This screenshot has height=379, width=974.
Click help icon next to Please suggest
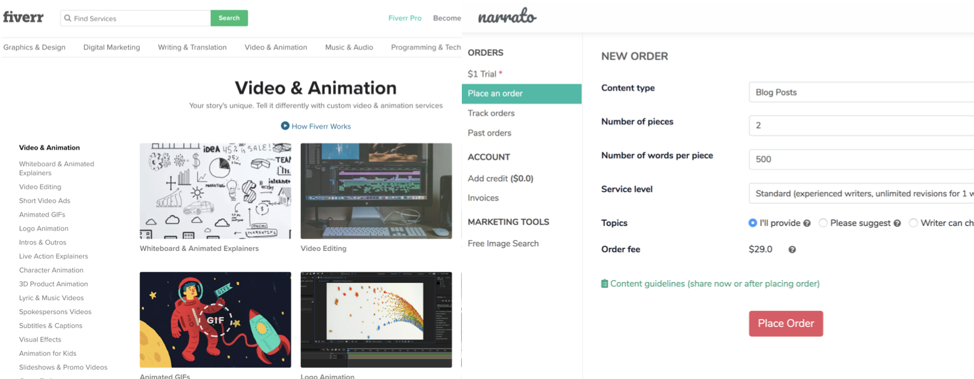897,223
